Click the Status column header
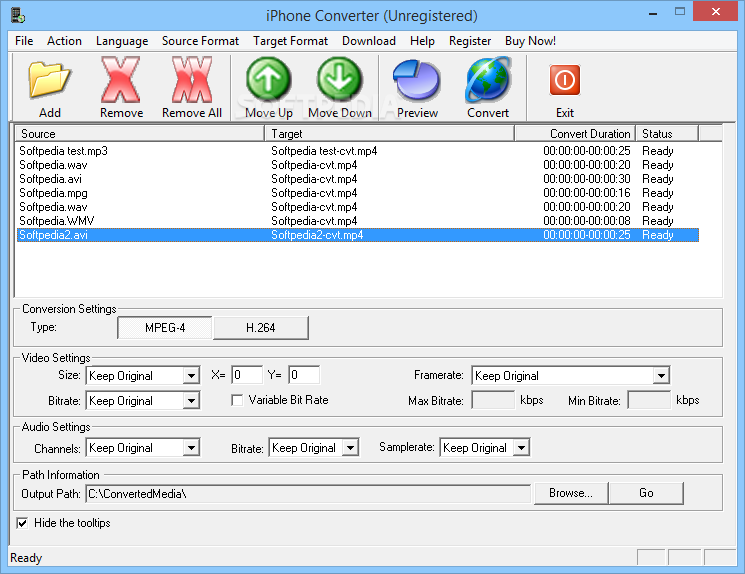 667,134
